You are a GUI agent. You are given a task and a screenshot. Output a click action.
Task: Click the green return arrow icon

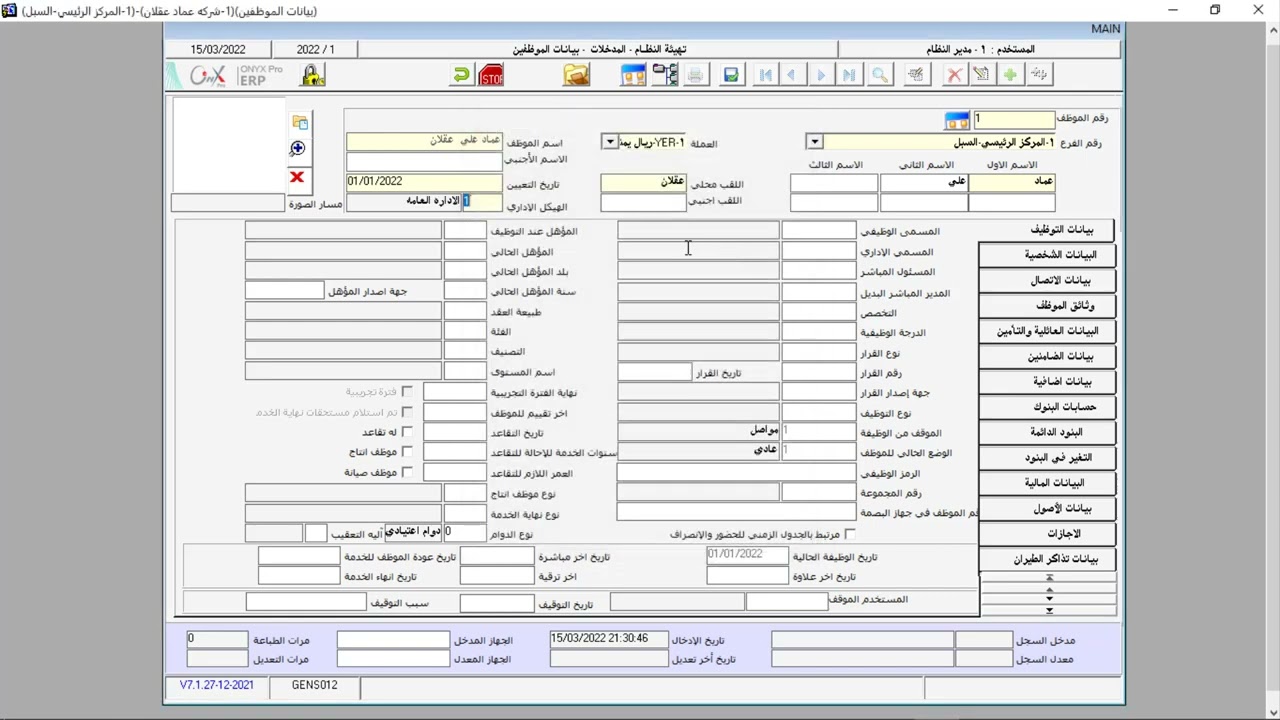460,75
